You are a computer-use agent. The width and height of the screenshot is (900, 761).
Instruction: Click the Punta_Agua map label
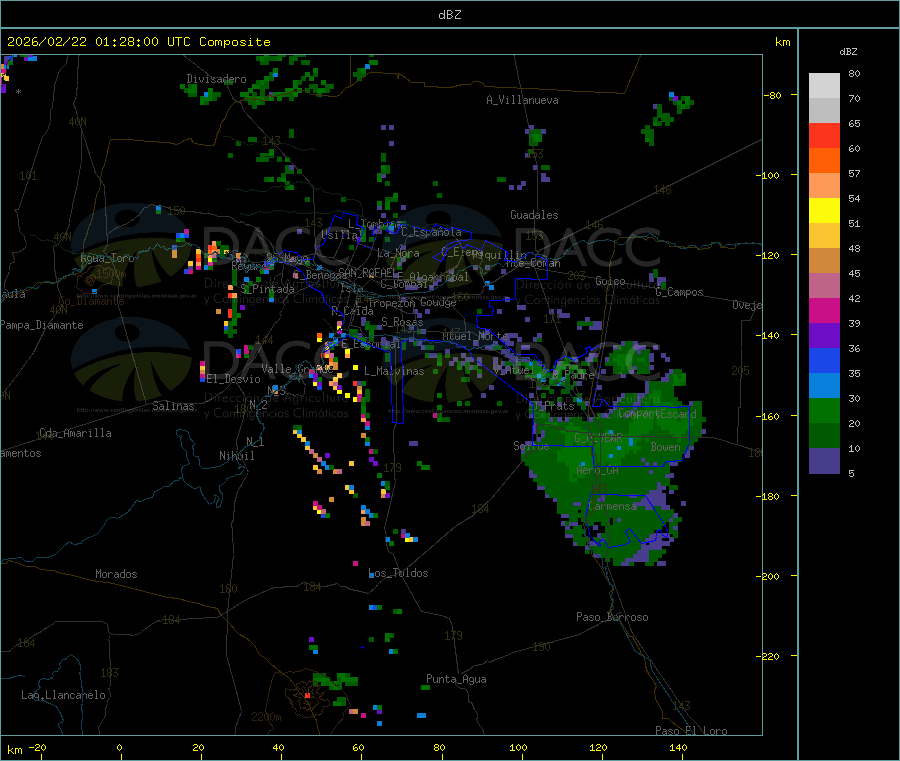tap(456, 679)
